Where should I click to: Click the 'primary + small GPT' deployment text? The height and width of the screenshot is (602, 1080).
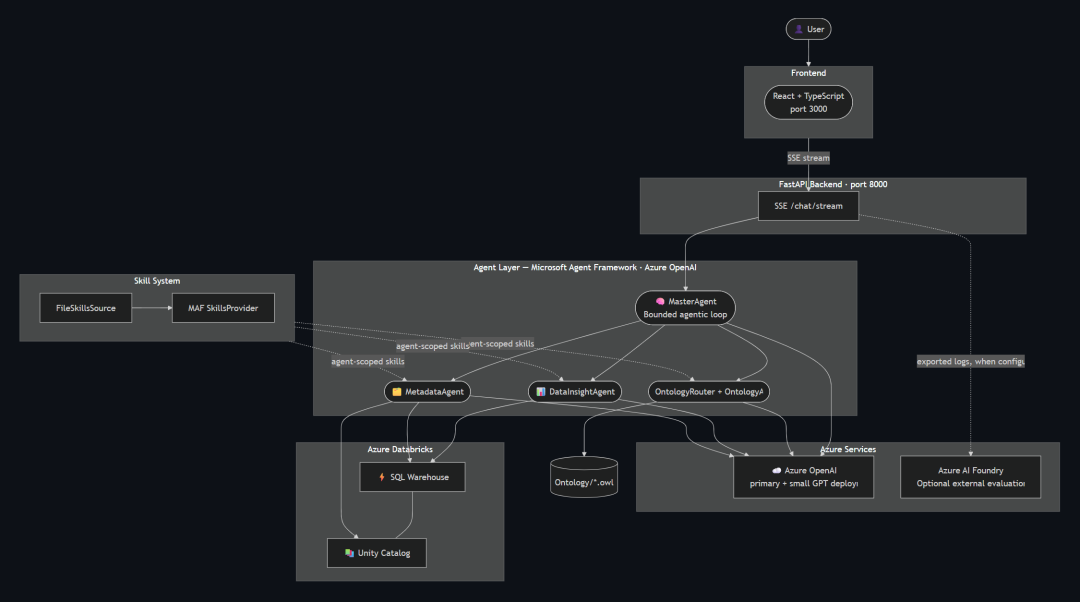coord(804,484)
